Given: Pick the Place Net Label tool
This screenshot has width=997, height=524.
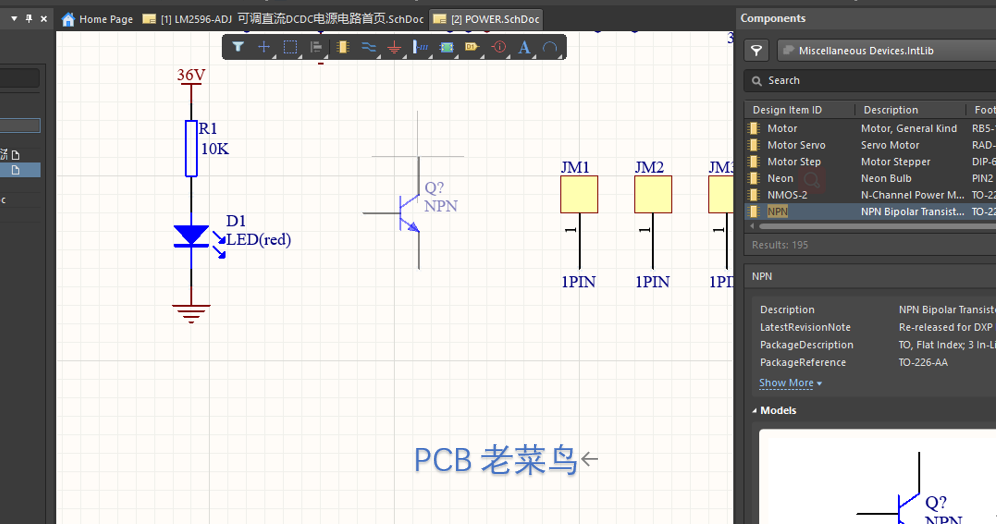Looking at the screenshot, I should (421, 47).
